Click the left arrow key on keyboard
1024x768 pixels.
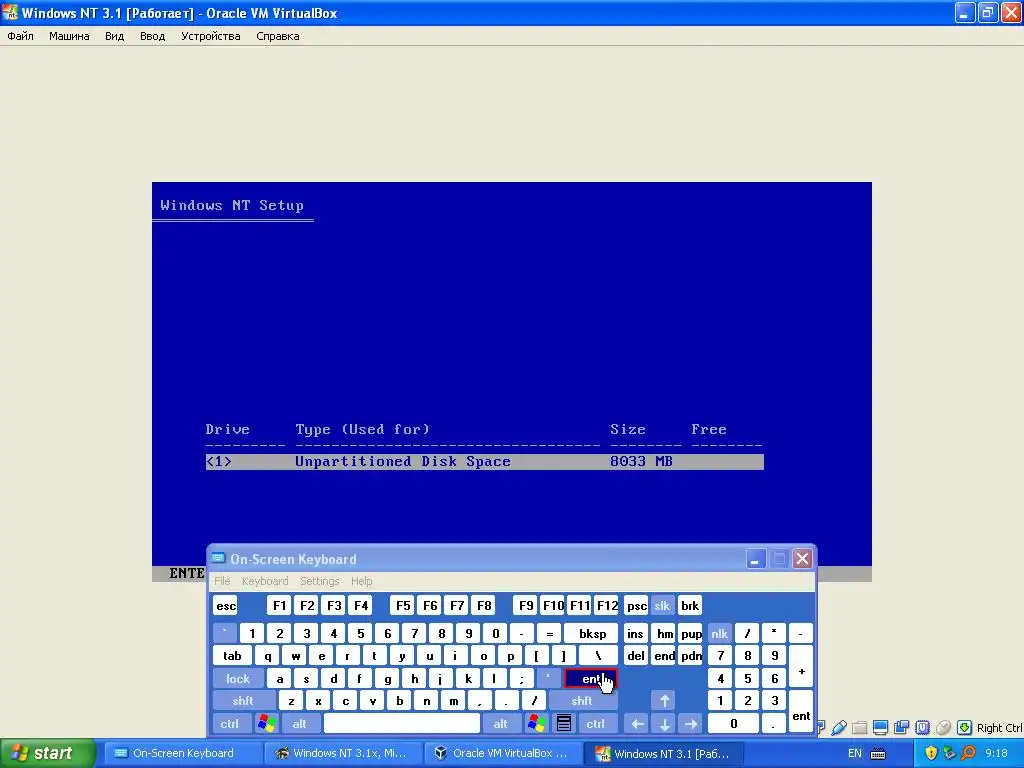(x=637, y=723)
